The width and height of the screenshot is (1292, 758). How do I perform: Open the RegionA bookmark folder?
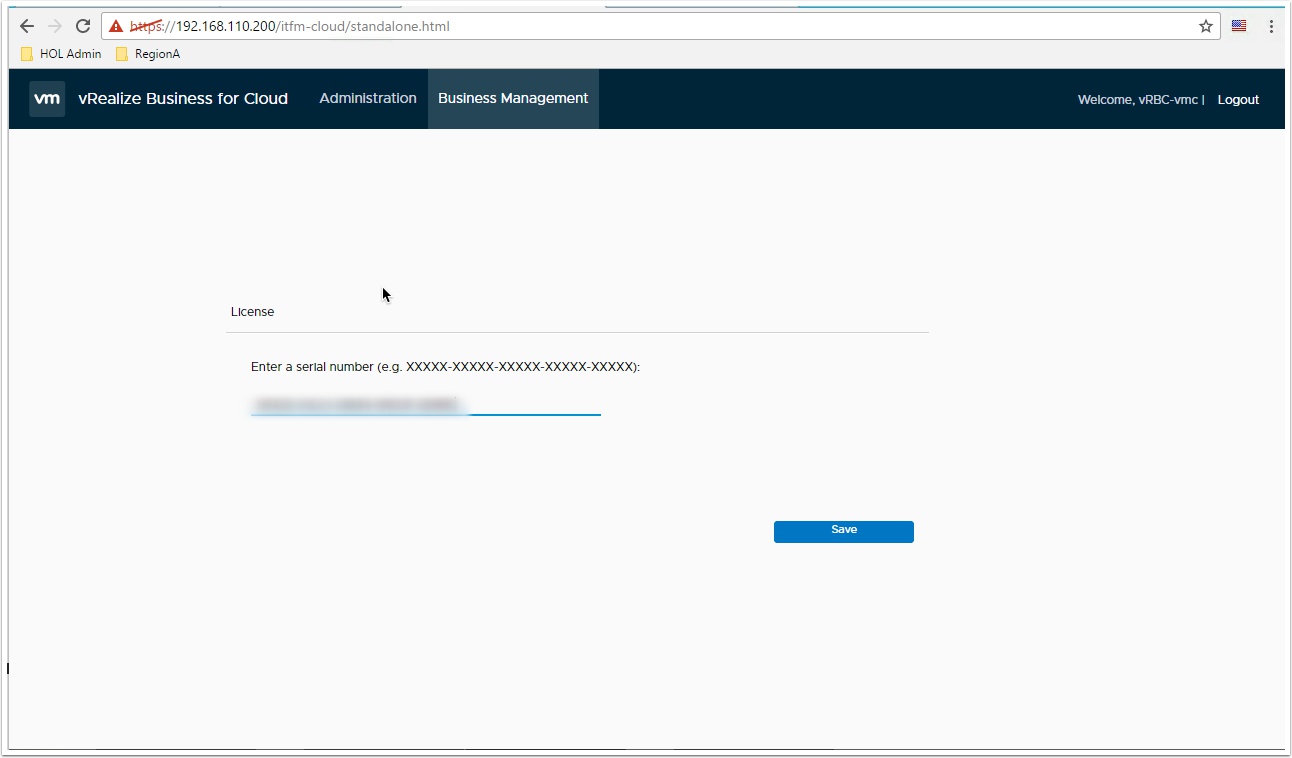[148, 54]
